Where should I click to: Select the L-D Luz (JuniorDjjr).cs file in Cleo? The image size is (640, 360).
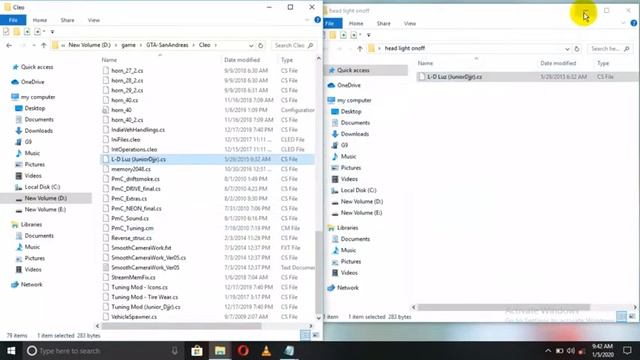click(207, 159)
